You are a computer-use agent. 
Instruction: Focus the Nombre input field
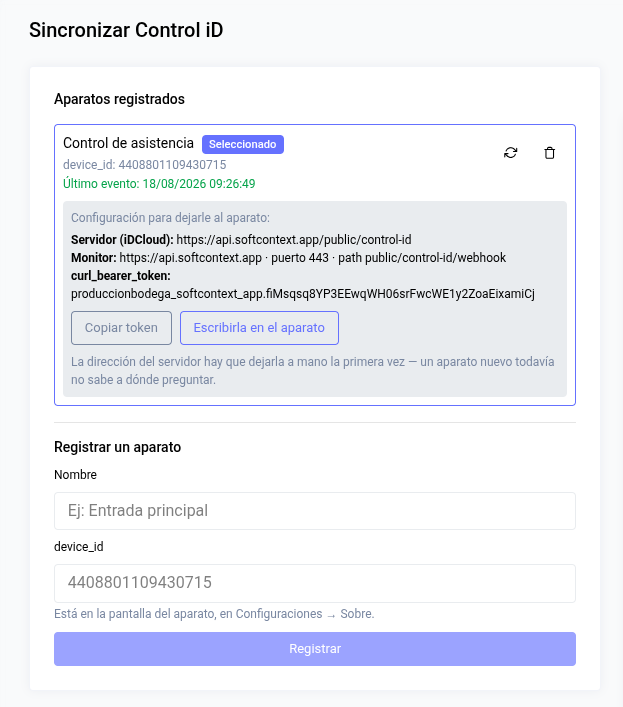click(x=315, y=511)
